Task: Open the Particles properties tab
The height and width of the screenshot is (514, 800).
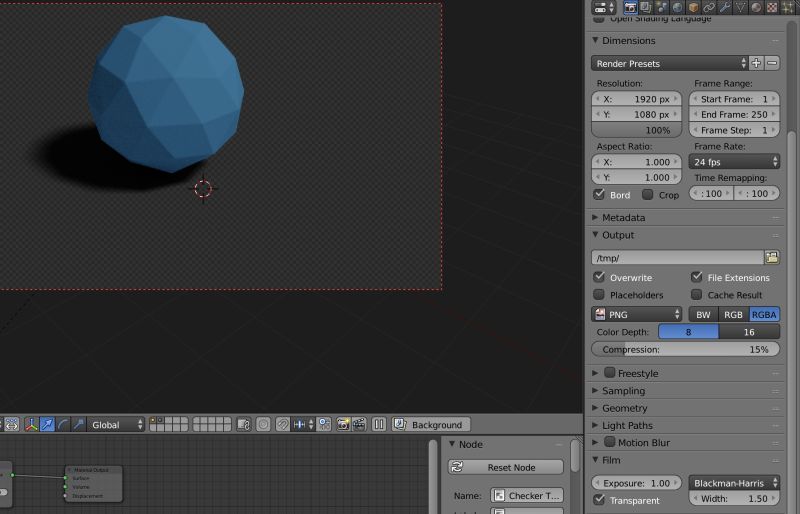Action: (788, 7)
